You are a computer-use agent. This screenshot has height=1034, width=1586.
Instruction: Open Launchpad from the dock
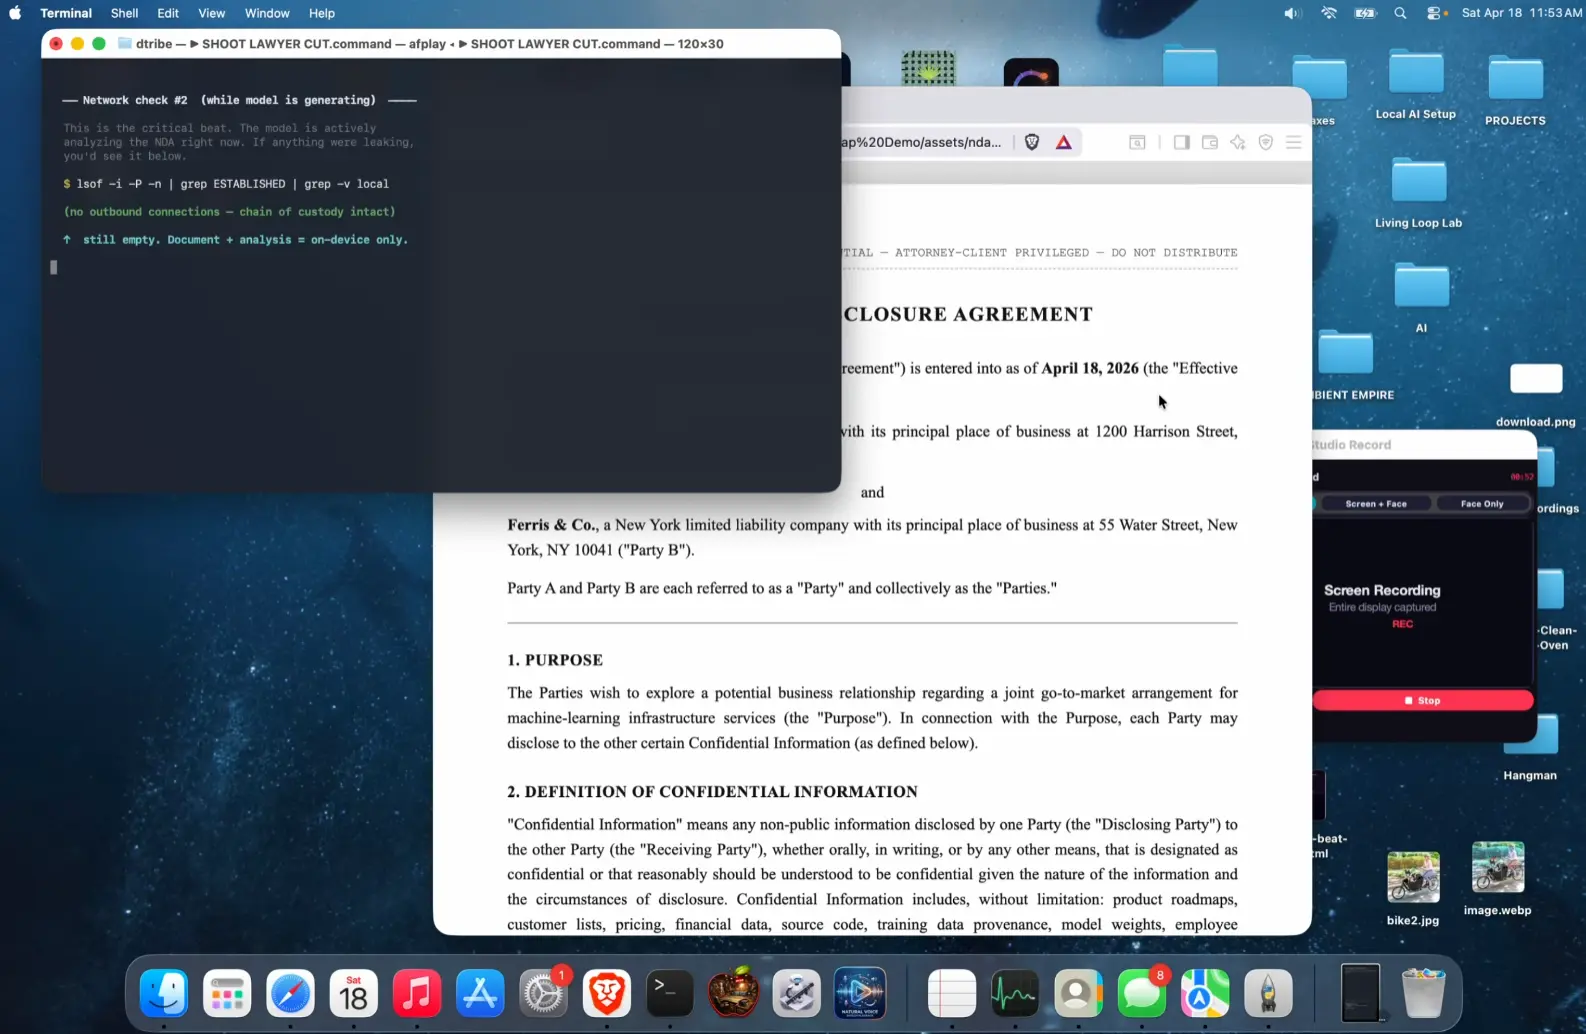(227, 993)
